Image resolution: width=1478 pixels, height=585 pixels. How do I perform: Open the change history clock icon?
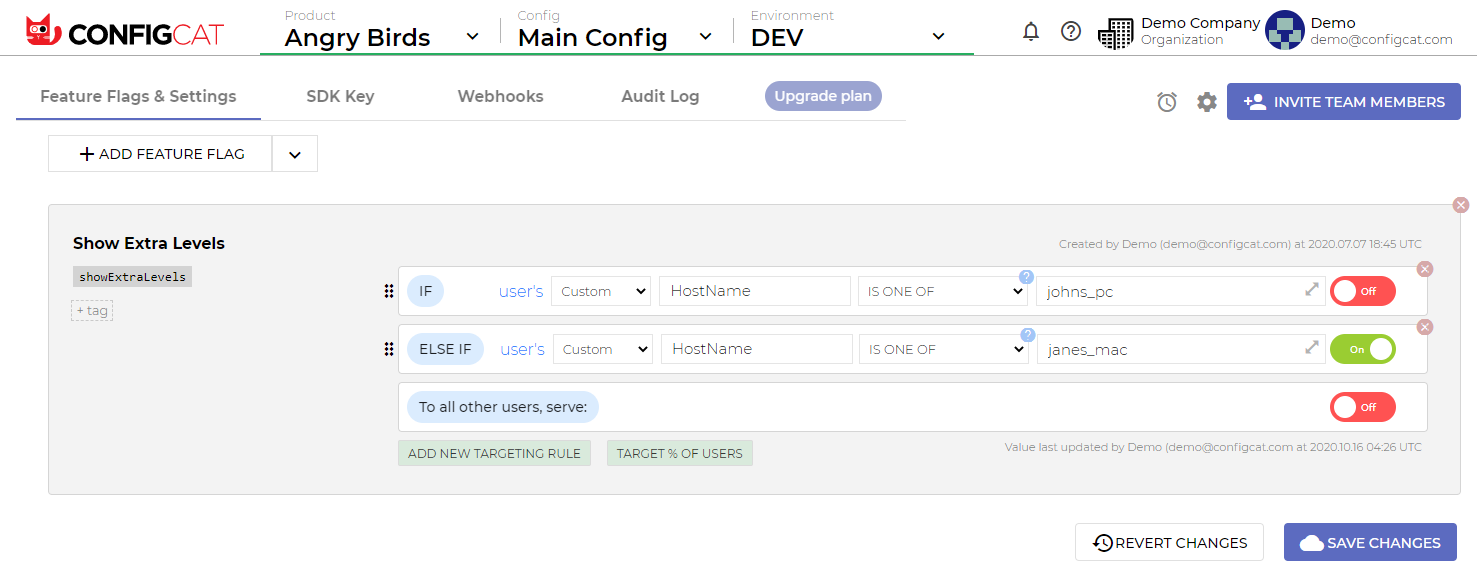pyautogui.click(x=1167, y=101)
